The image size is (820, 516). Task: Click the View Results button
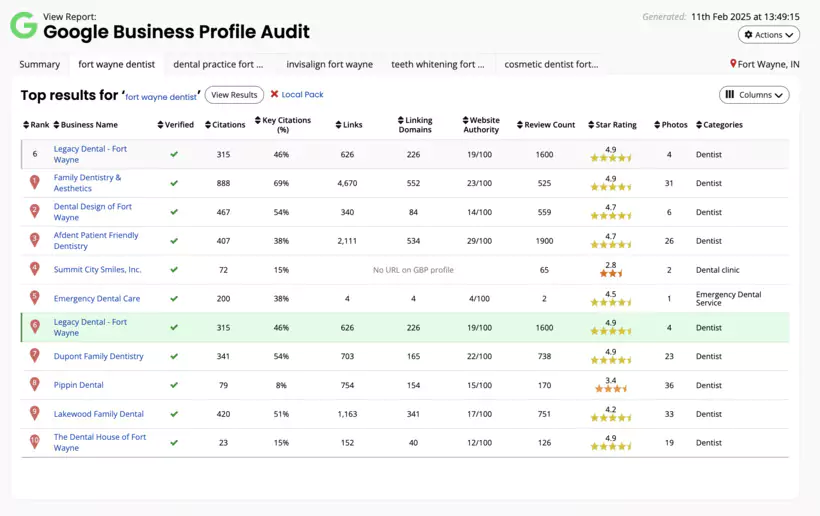(234, 95)
